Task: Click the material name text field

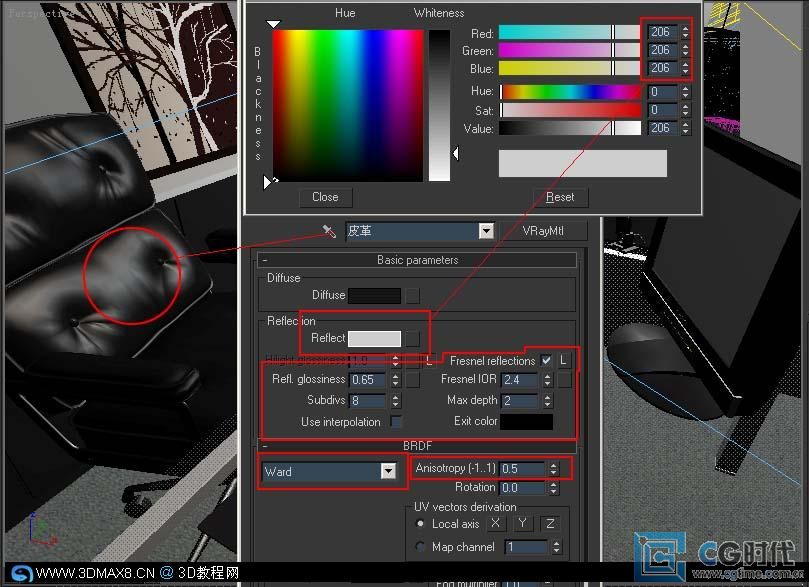Action: click(413, 231)
